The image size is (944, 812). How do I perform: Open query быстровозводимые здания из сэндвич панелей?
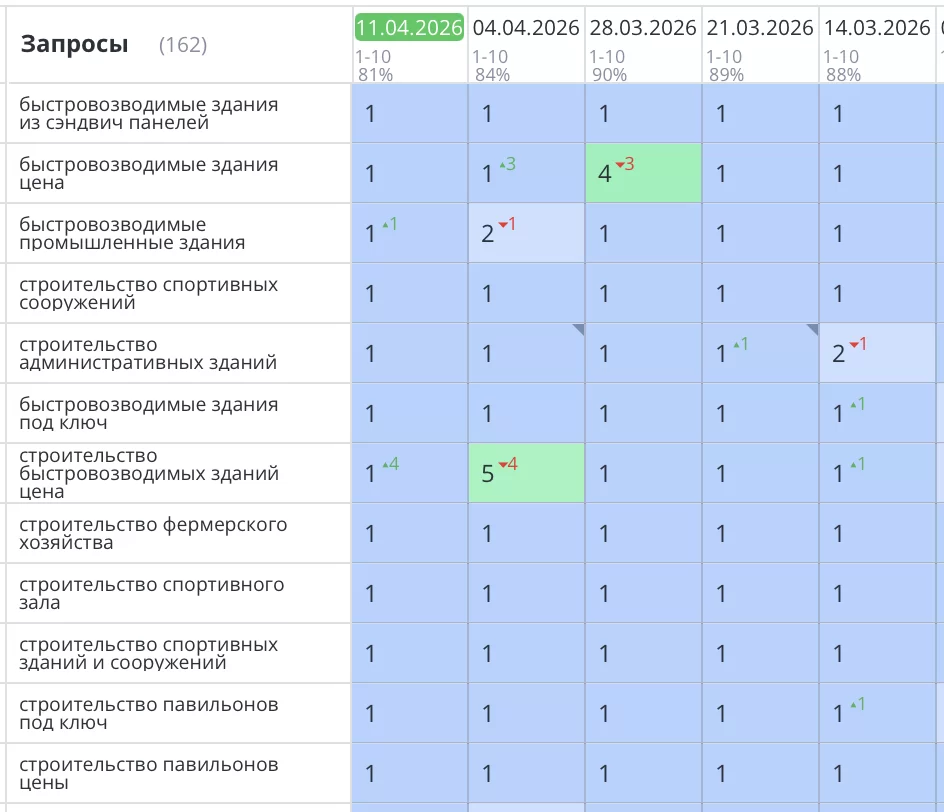148,114
